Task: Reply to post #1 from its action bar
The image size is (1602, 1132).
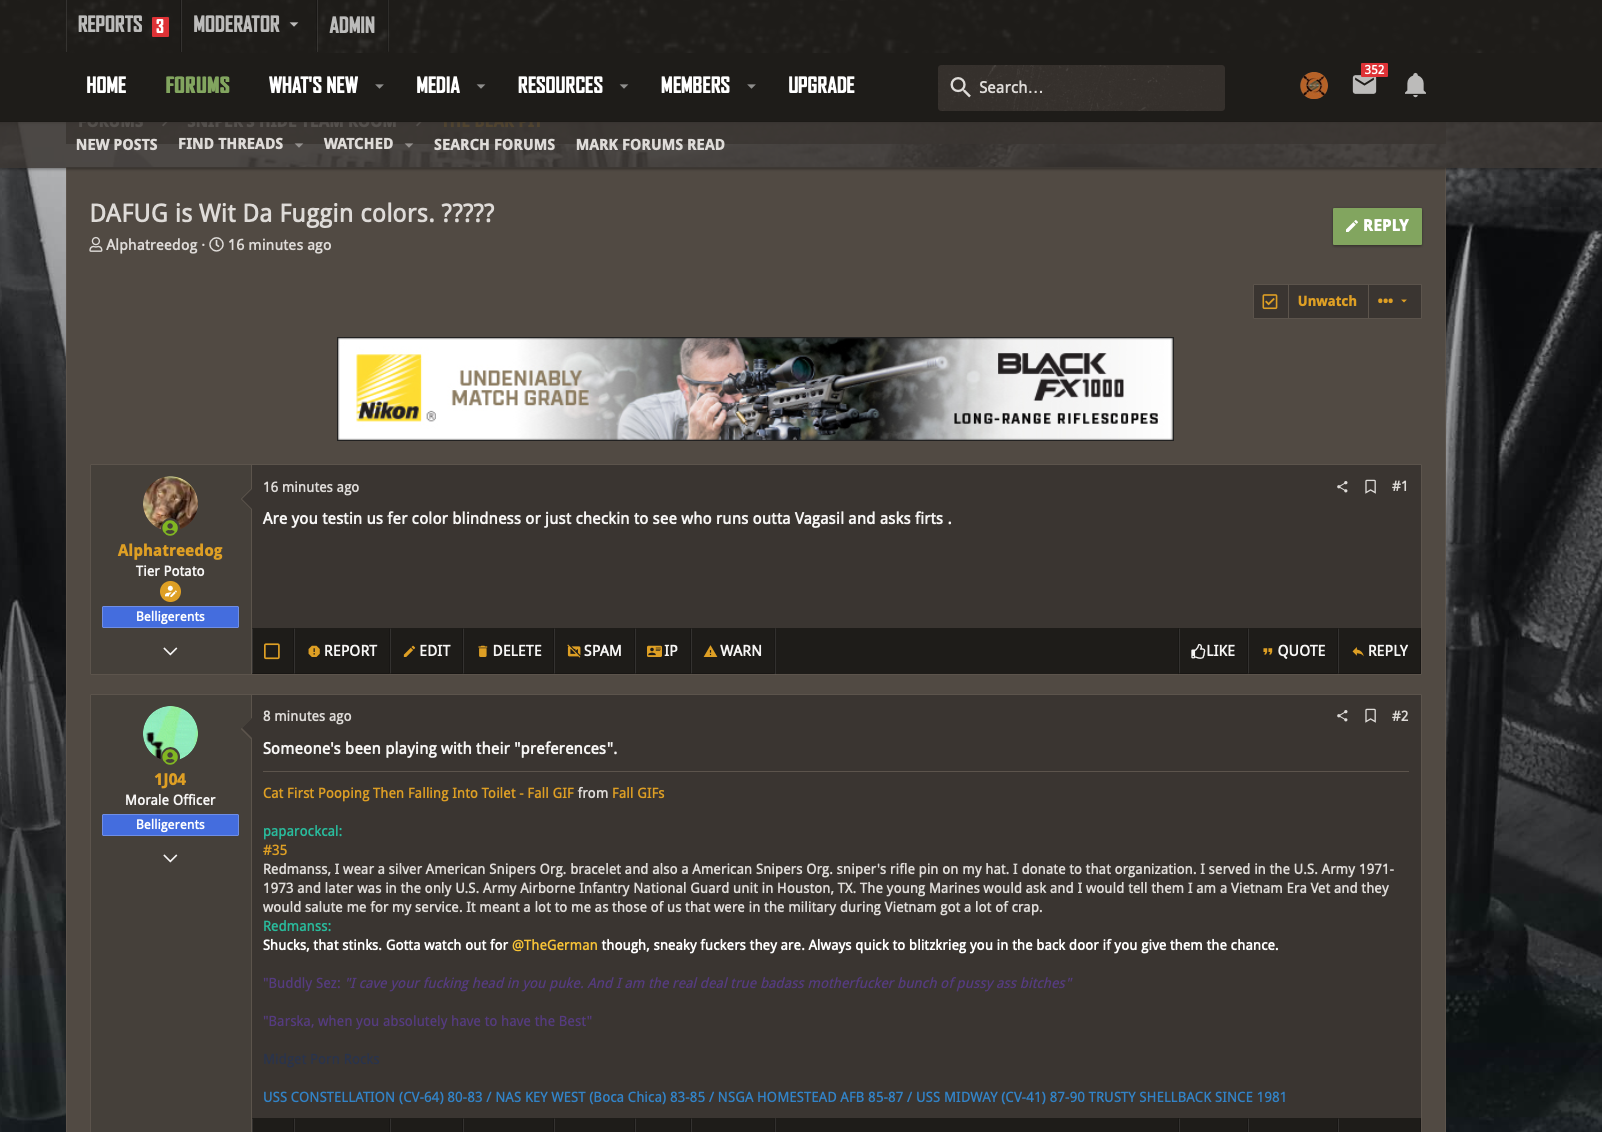Action: coord(1380,651)
